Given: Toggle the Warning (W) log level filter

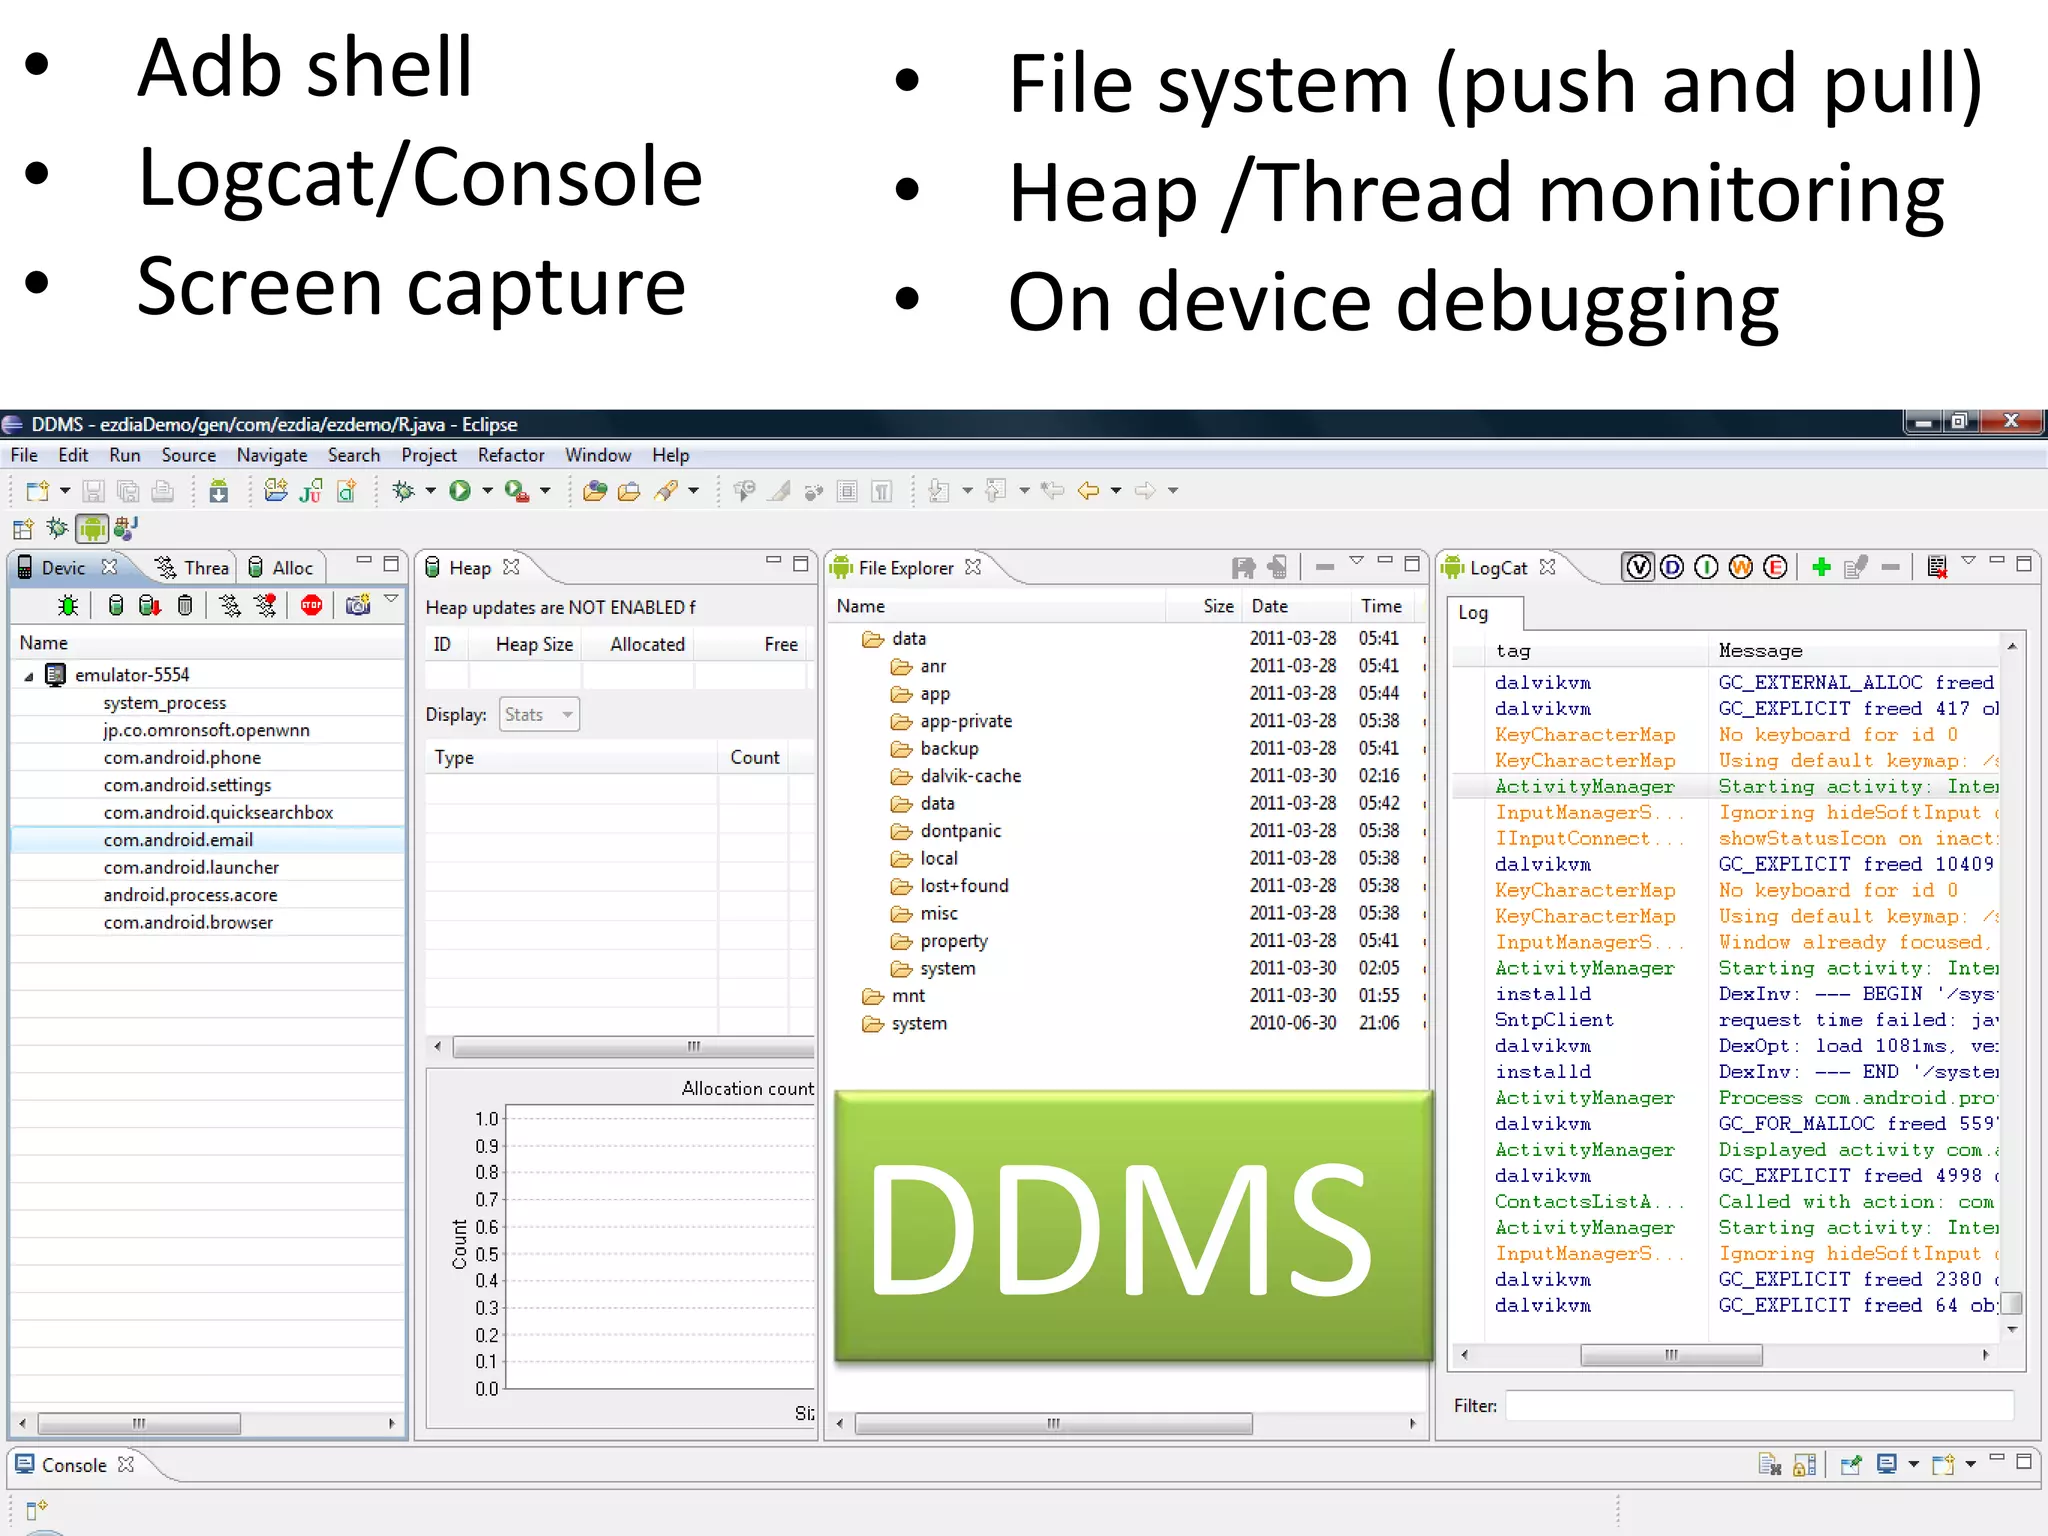Looking at the screenshot, I should (x=1741, y=568).
